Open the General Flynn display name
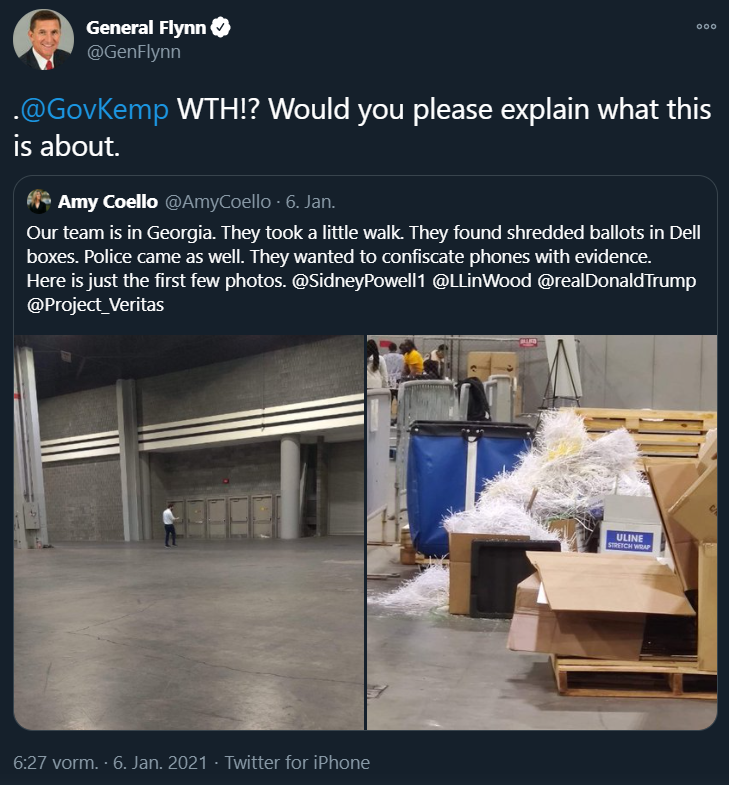Viewport: 729px width, 785px height. [x=146, y=28]
